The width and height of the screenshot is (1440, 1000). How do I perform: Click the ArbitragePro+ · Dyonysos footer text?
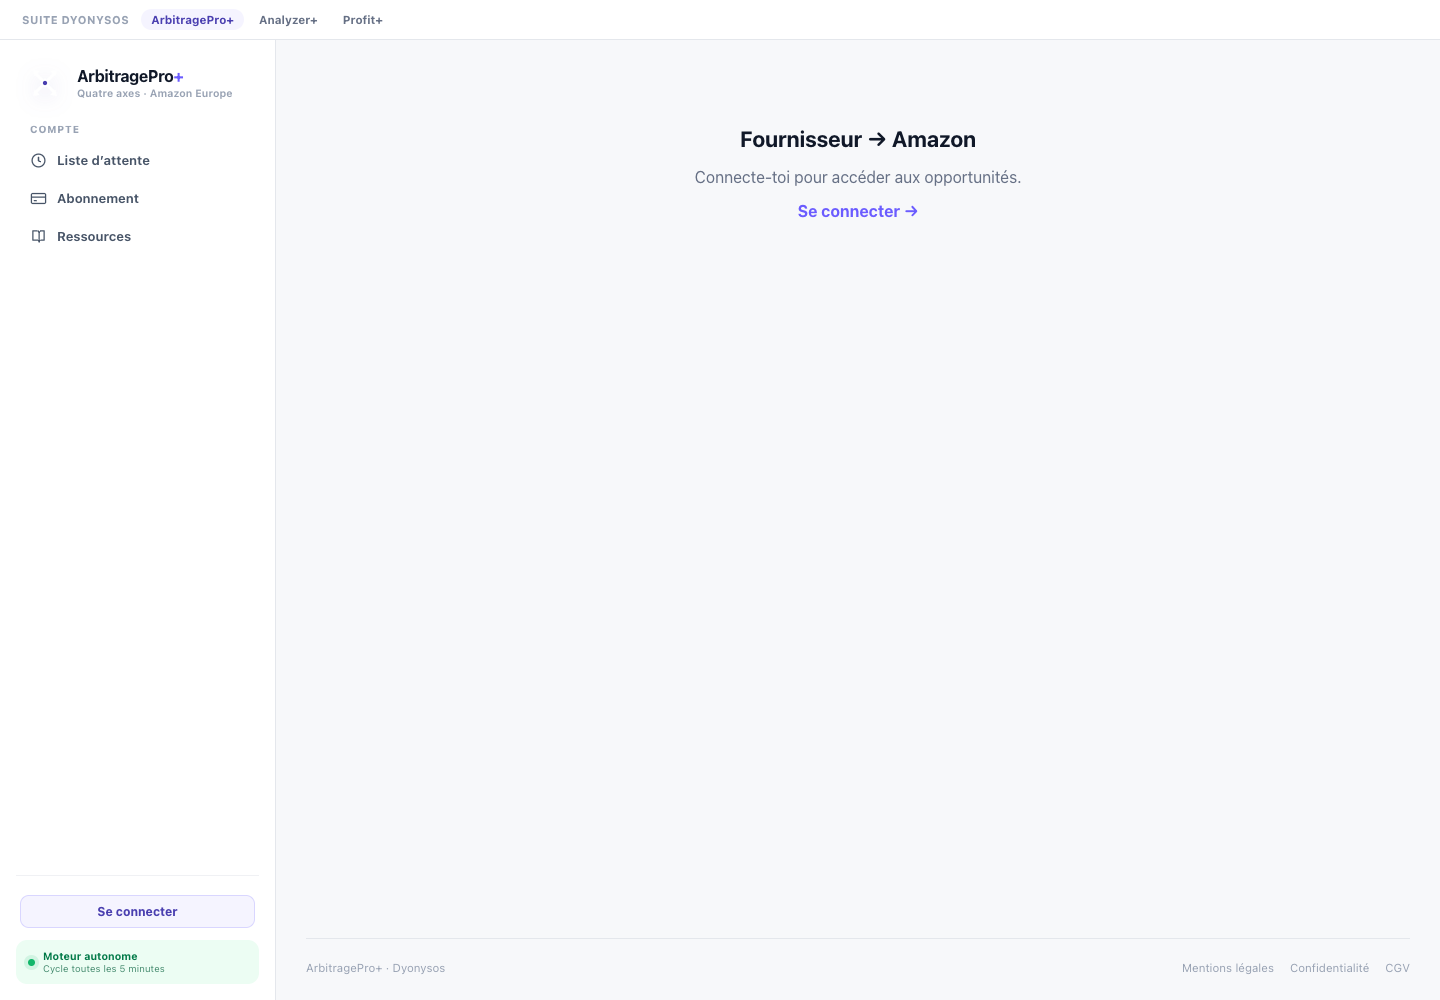click(x=375, y=968)
